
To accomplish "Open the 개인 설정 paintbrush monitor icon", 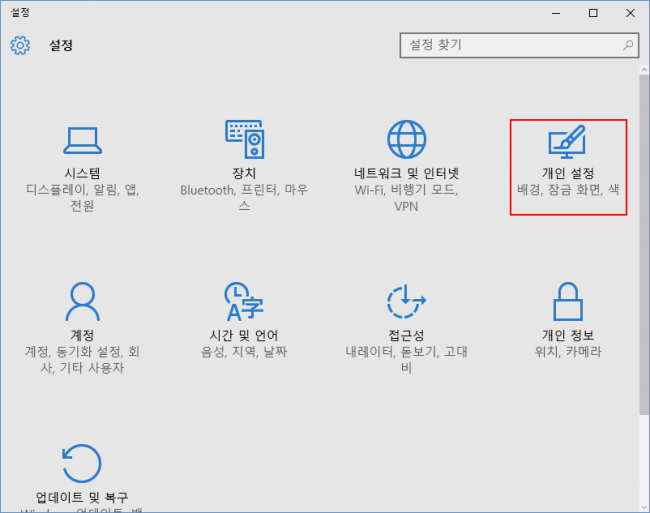I will pyautogui.click(x=567, y=142).
